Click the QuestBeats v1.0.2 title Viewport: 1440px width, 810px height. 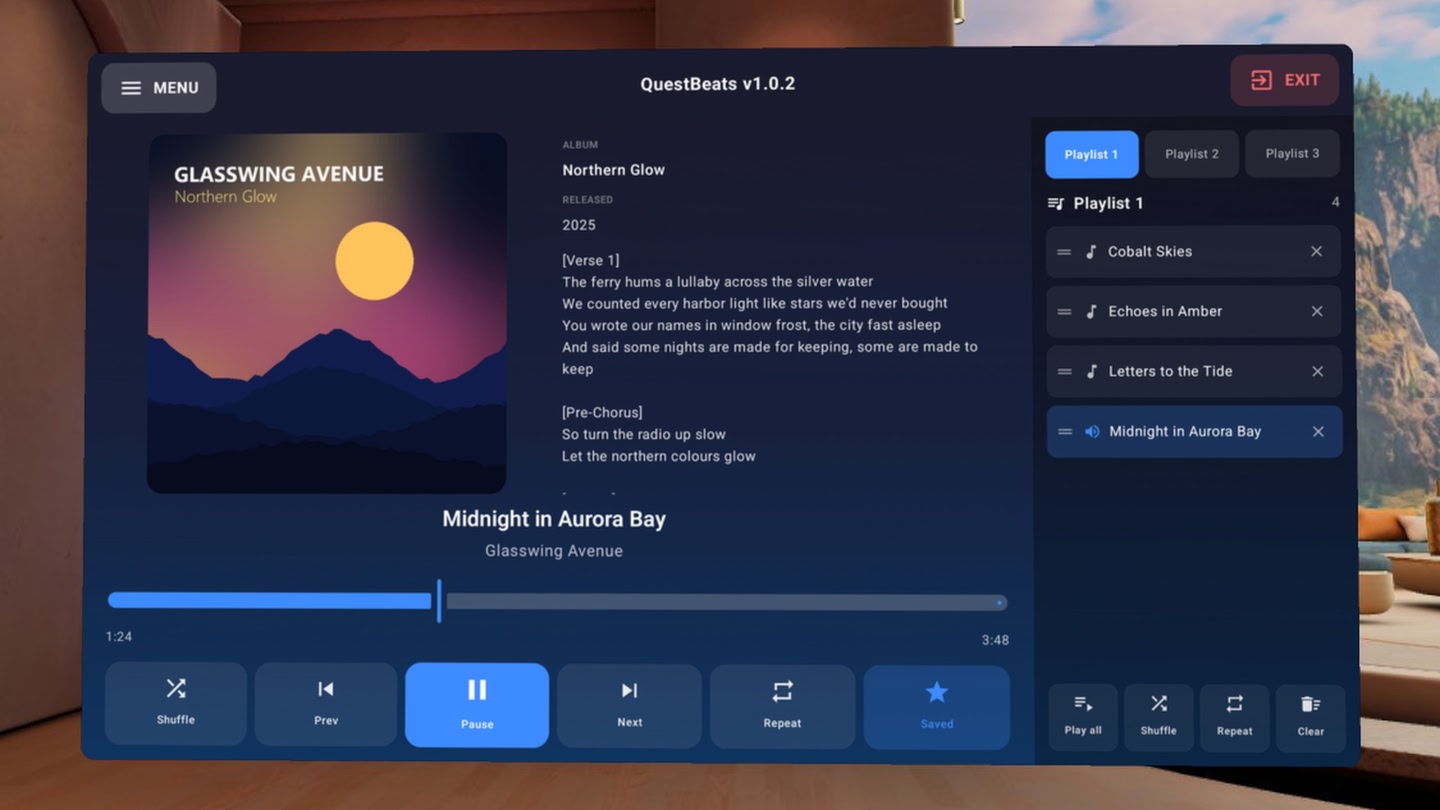[x=718, y=84]
